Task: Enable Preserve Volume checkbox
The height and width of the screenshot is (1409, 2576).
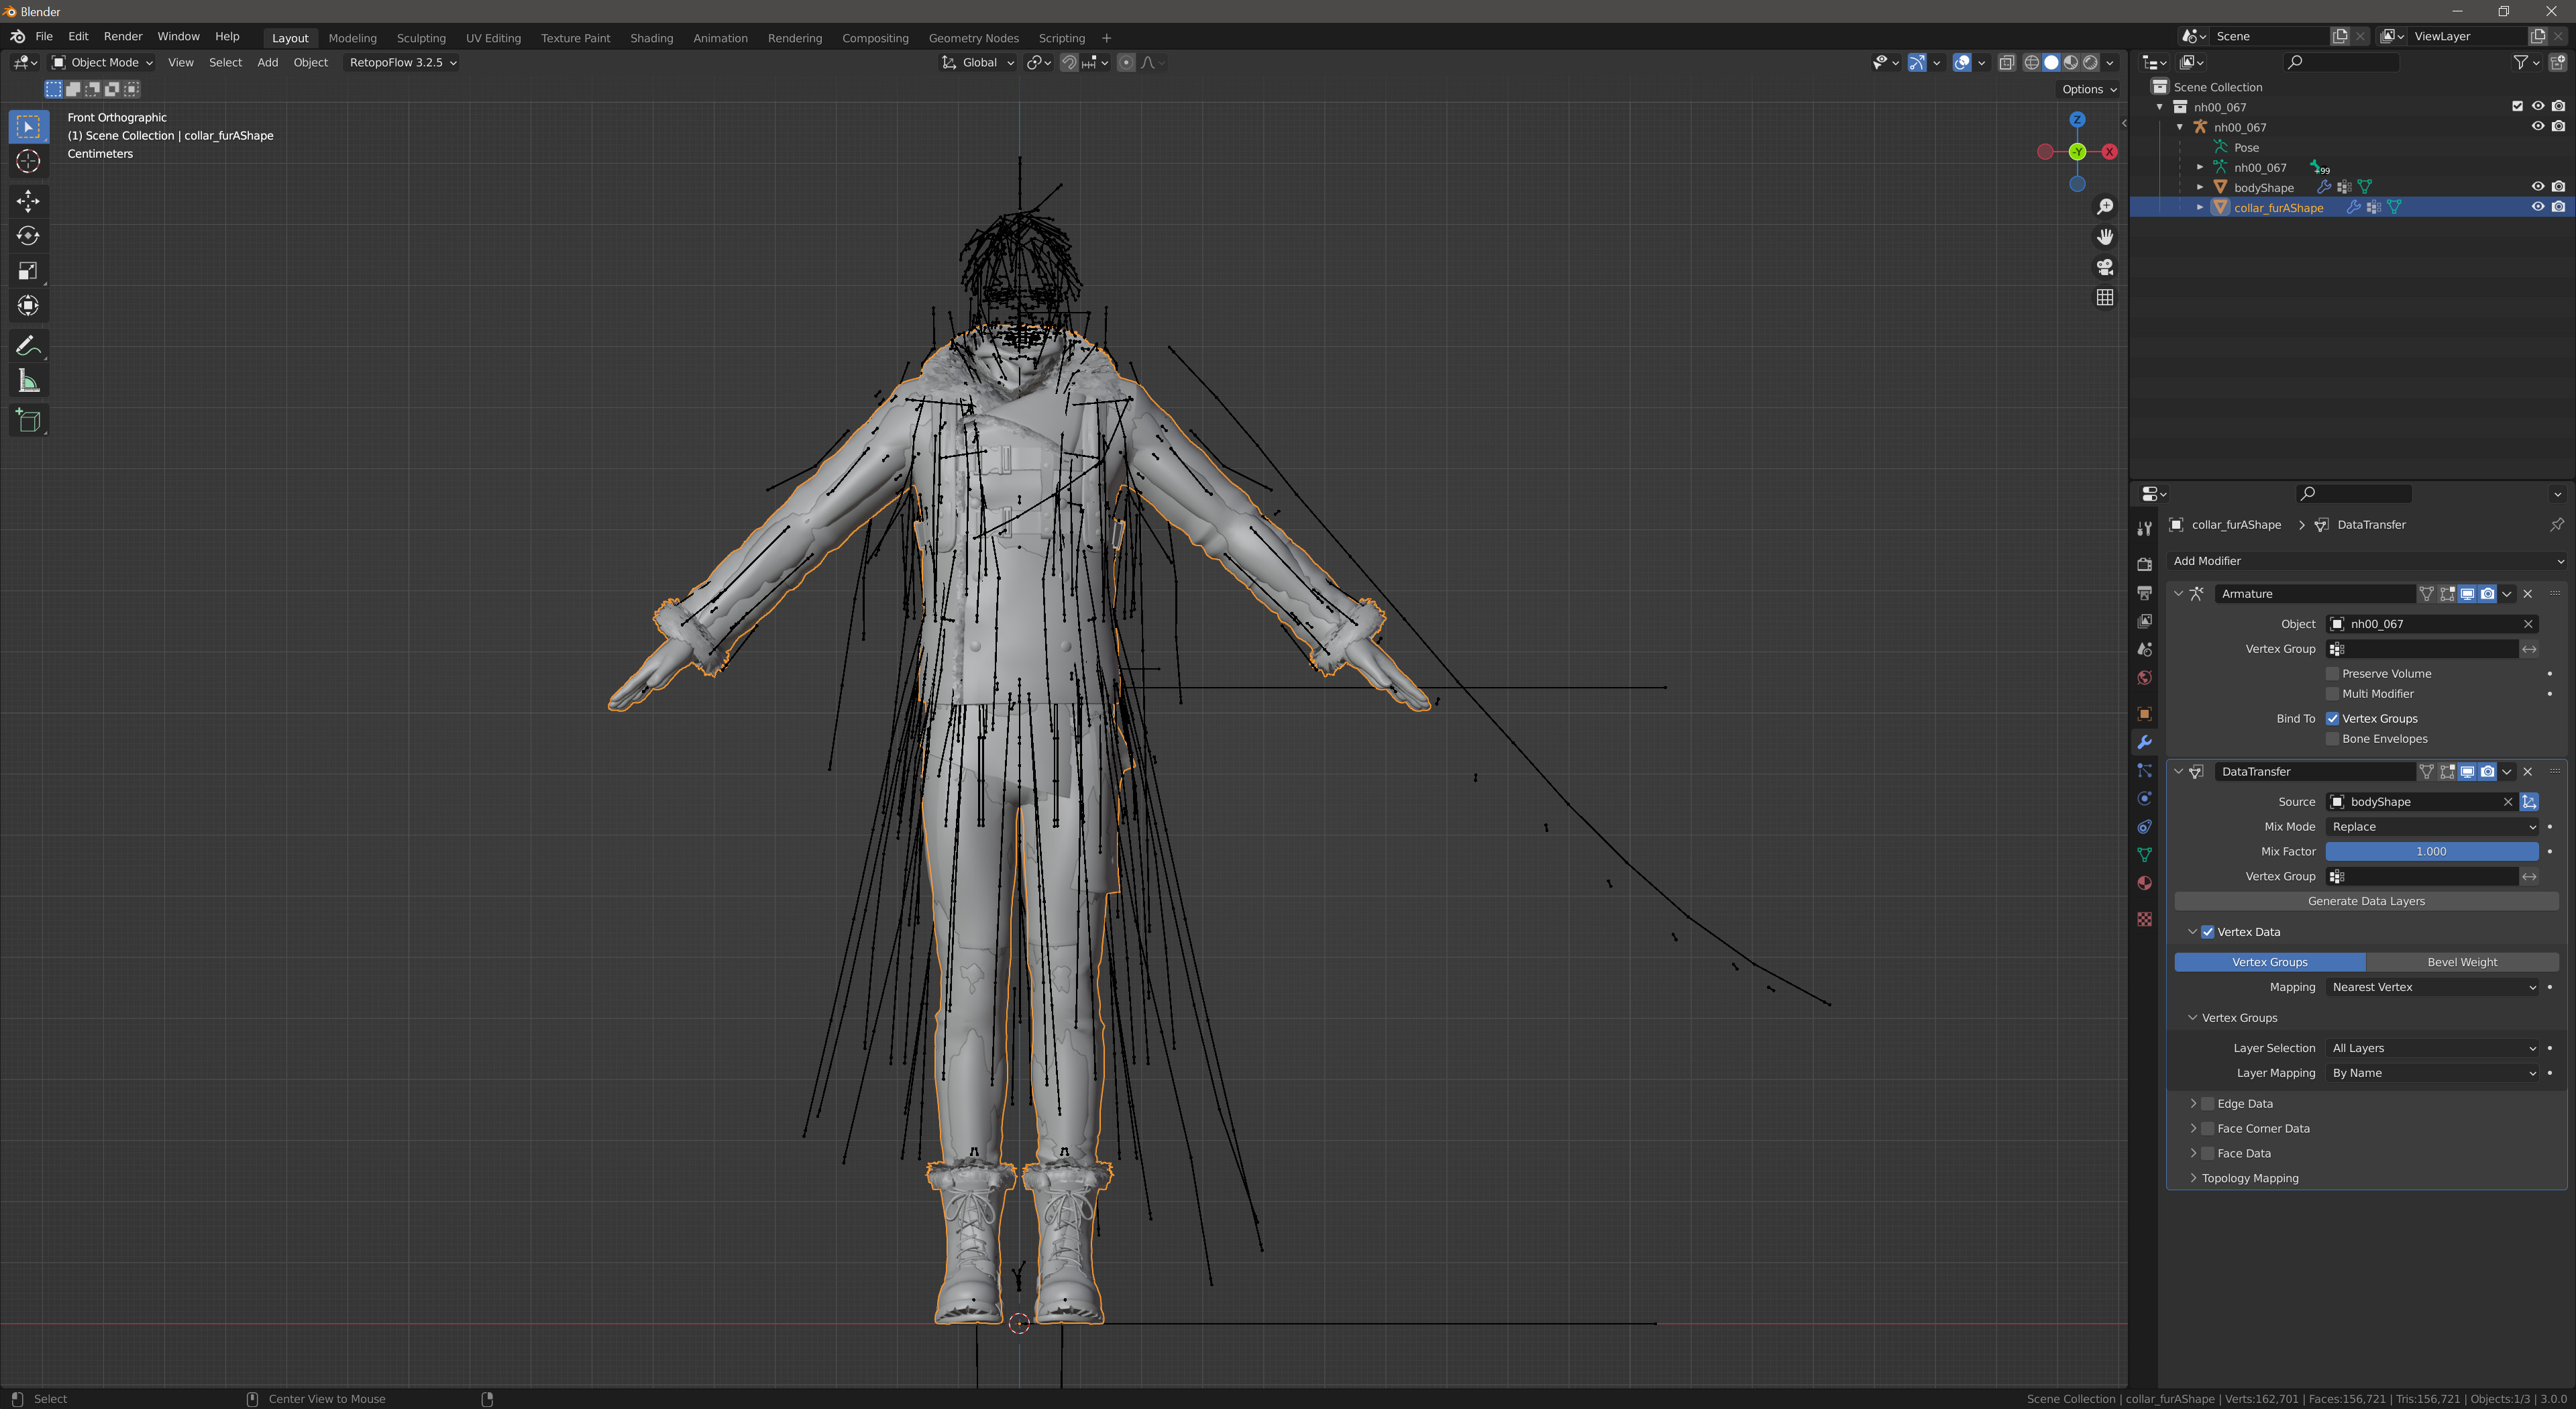Action: (x=2332, y=673)
